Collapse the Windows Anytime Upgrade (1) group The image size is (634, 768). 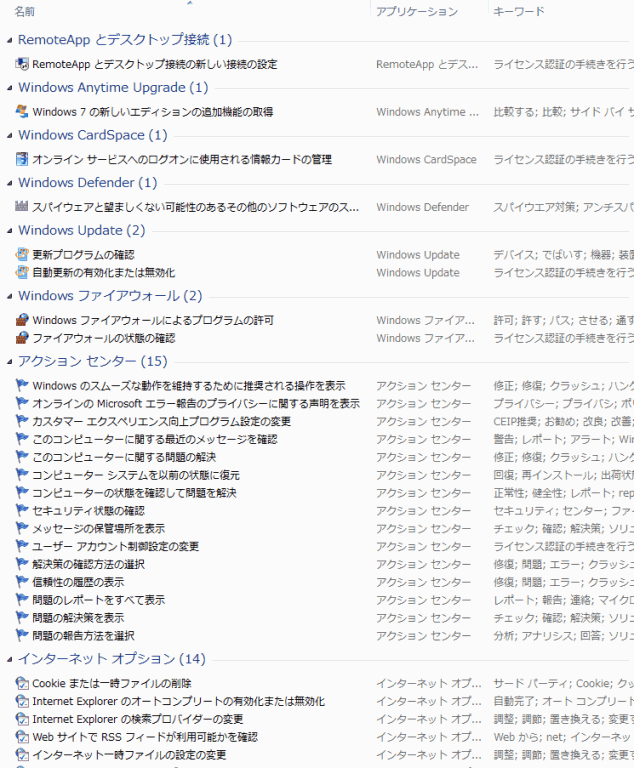pos(9,88)
